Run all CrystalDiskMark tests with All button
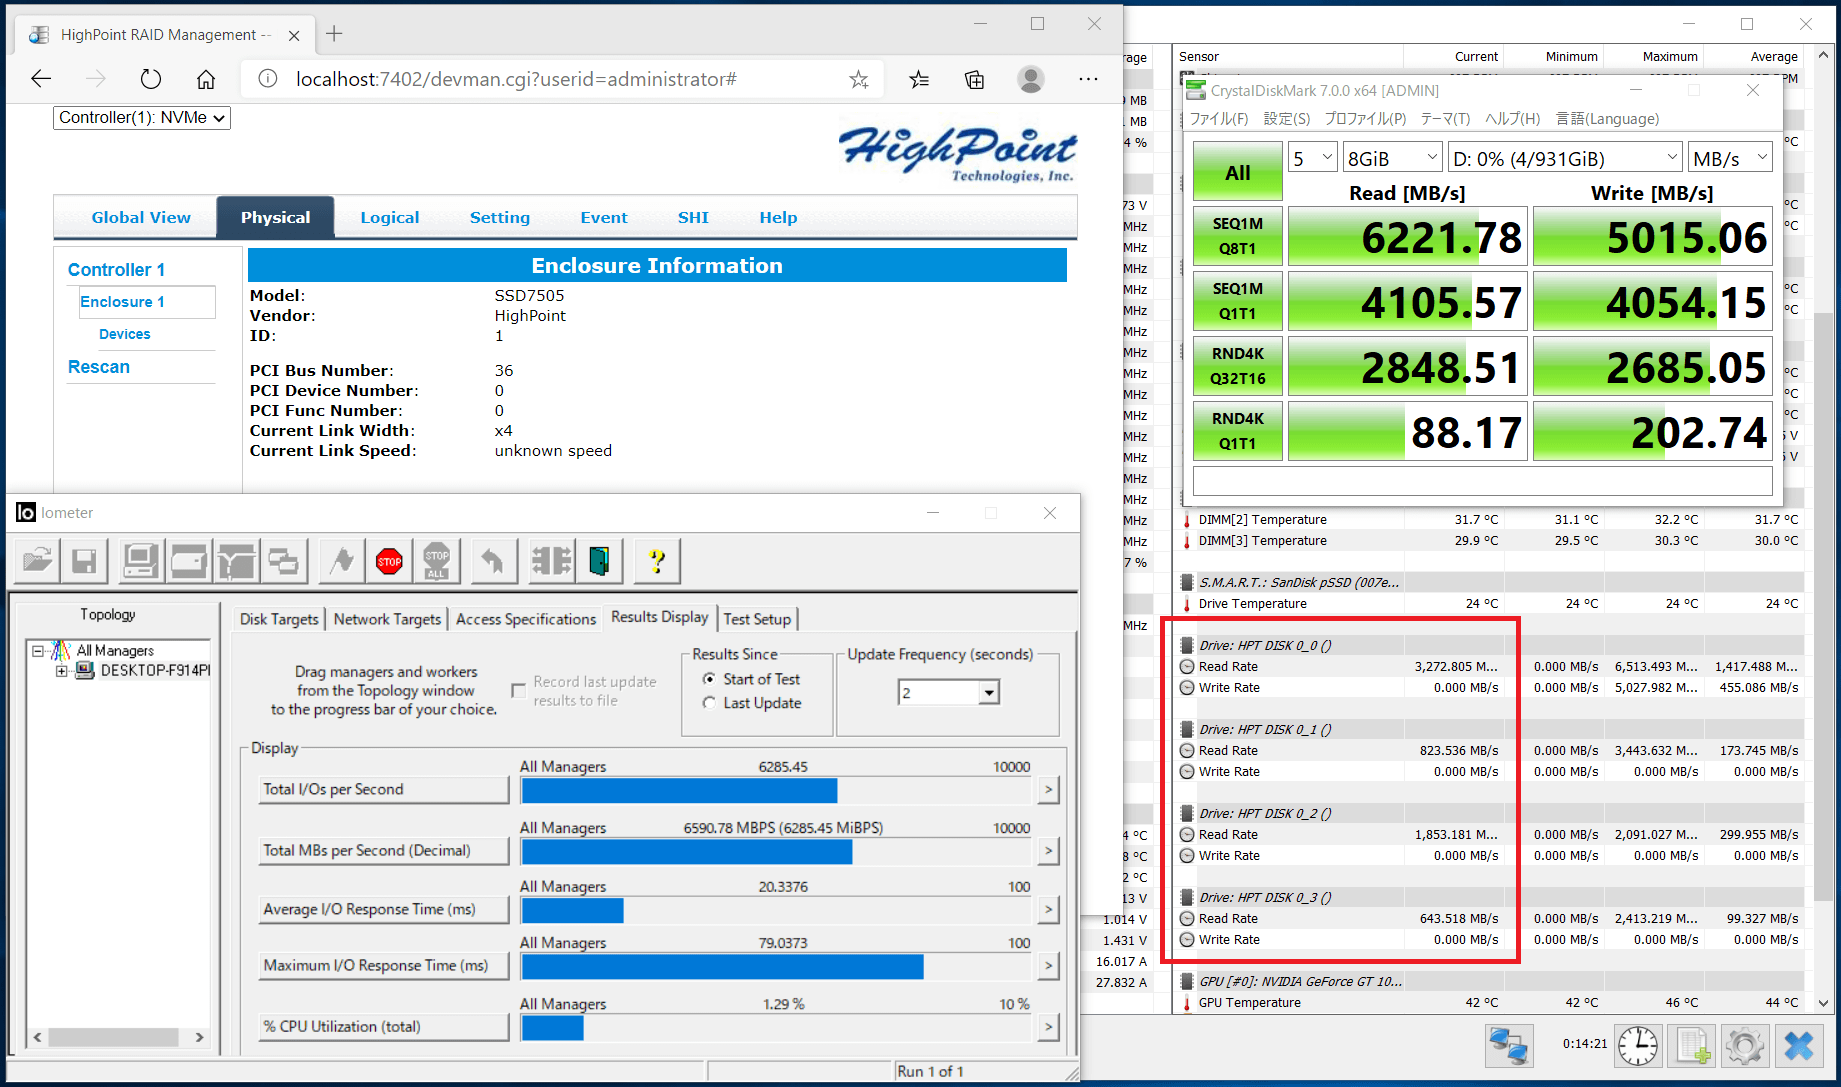This screenshot has height=1087, width=1841. tap(1238, 172)
